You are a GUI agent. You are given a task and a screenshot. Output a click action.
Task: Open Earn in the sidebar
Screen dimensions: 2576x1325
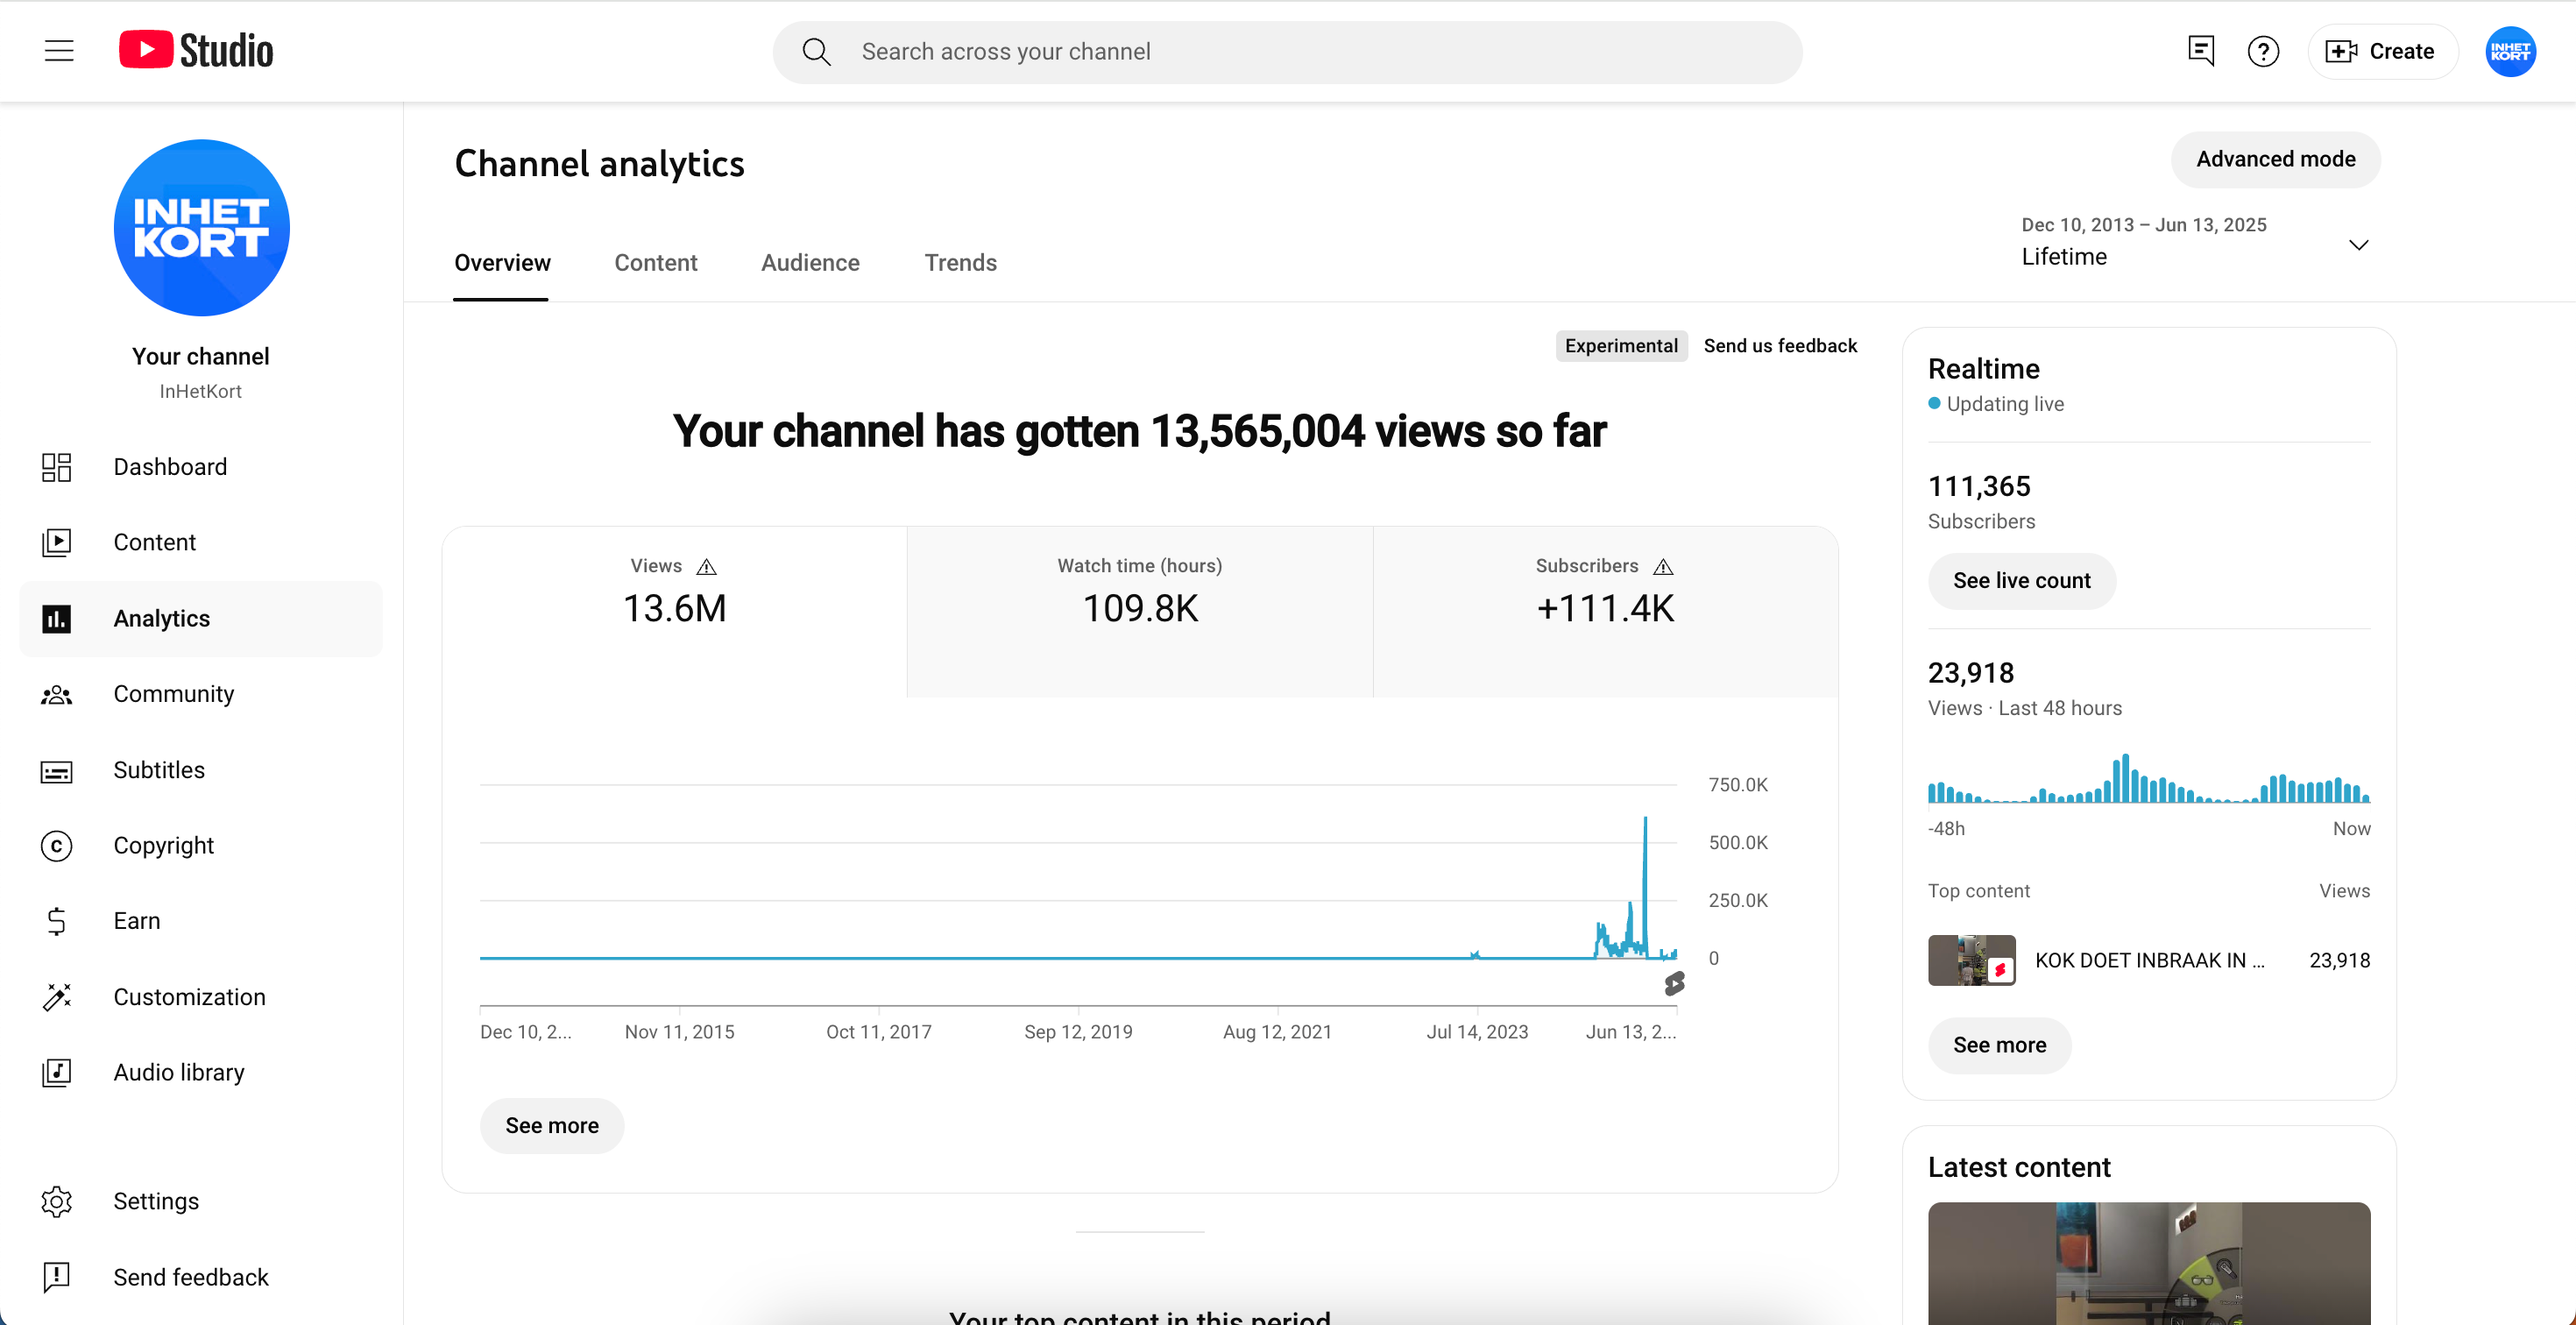pyautogui.click(x=201, y=921)
